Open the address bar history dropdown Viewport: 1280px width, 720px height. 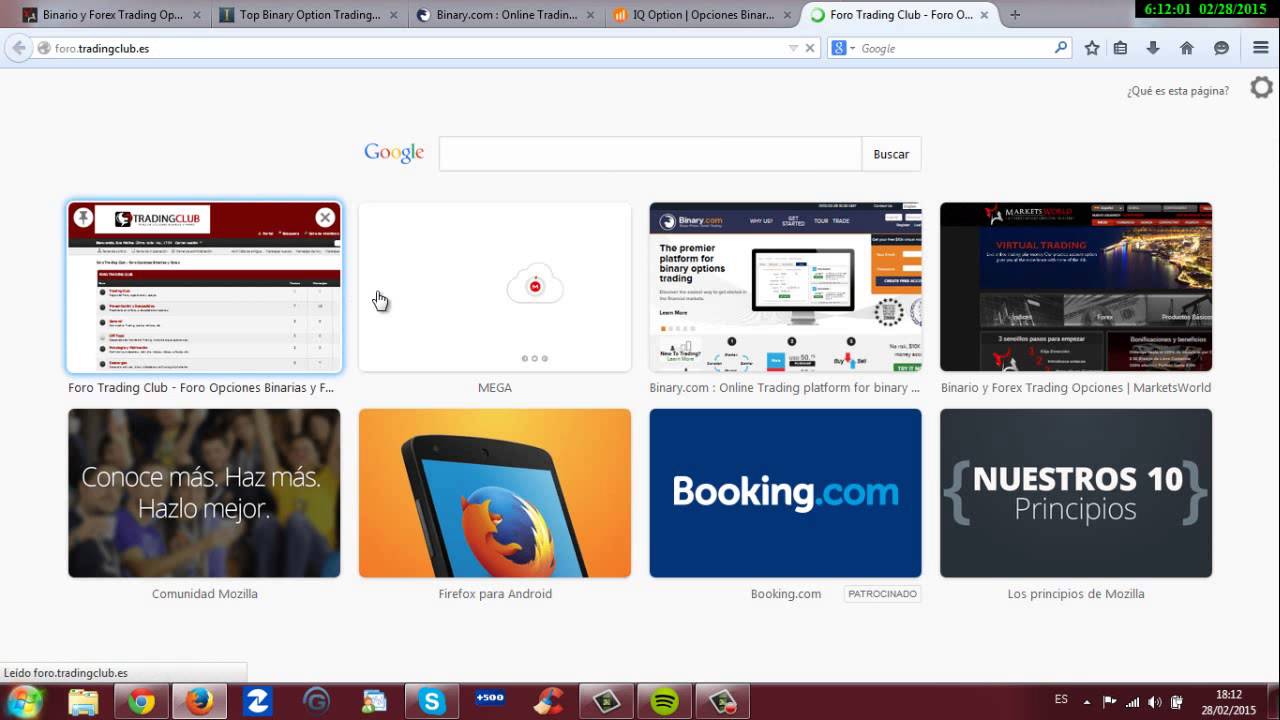point(793,48)
